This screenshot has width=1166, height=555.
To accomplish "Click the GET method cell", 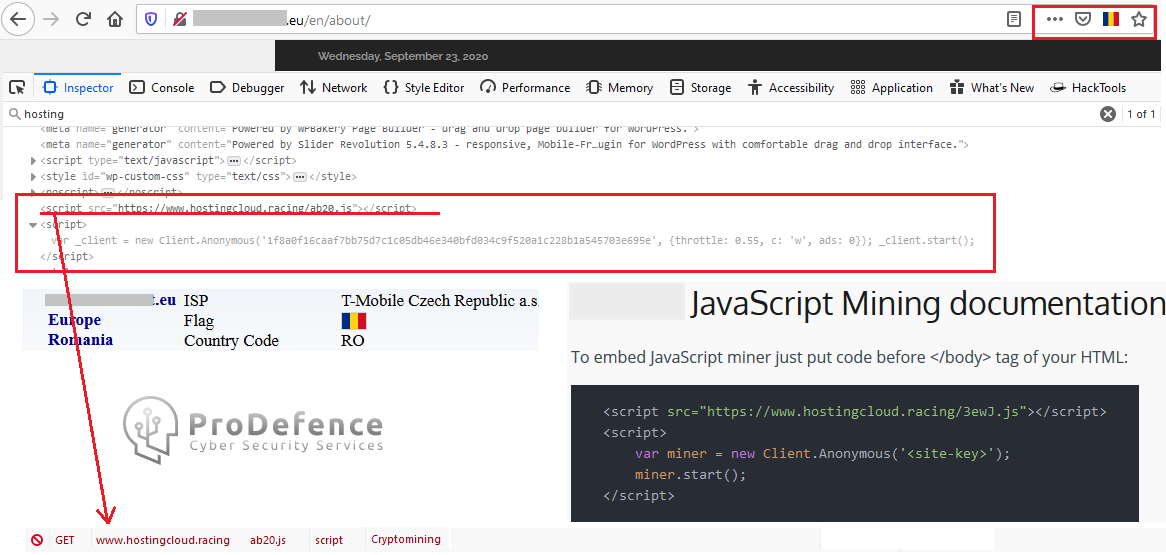I will [x=65, y=540].
